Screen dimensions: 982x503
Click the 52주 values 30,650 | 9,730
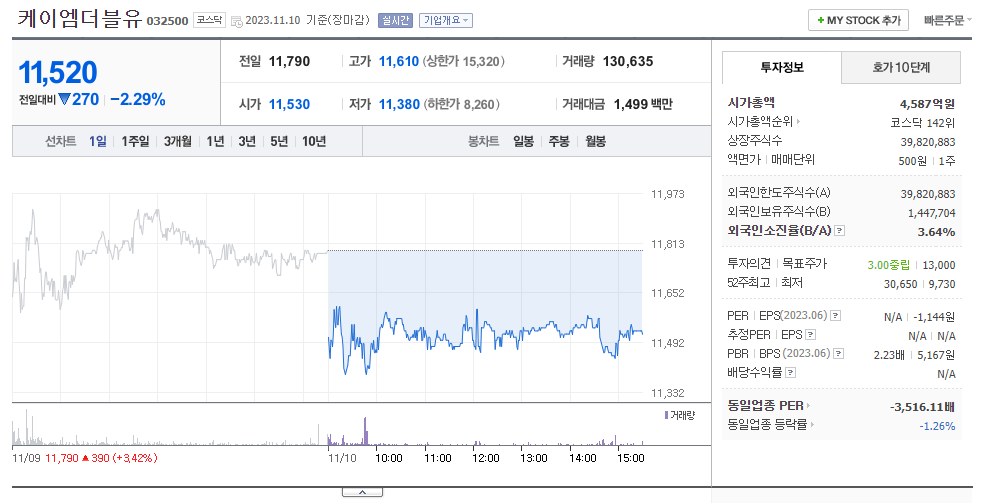[919, 284]
